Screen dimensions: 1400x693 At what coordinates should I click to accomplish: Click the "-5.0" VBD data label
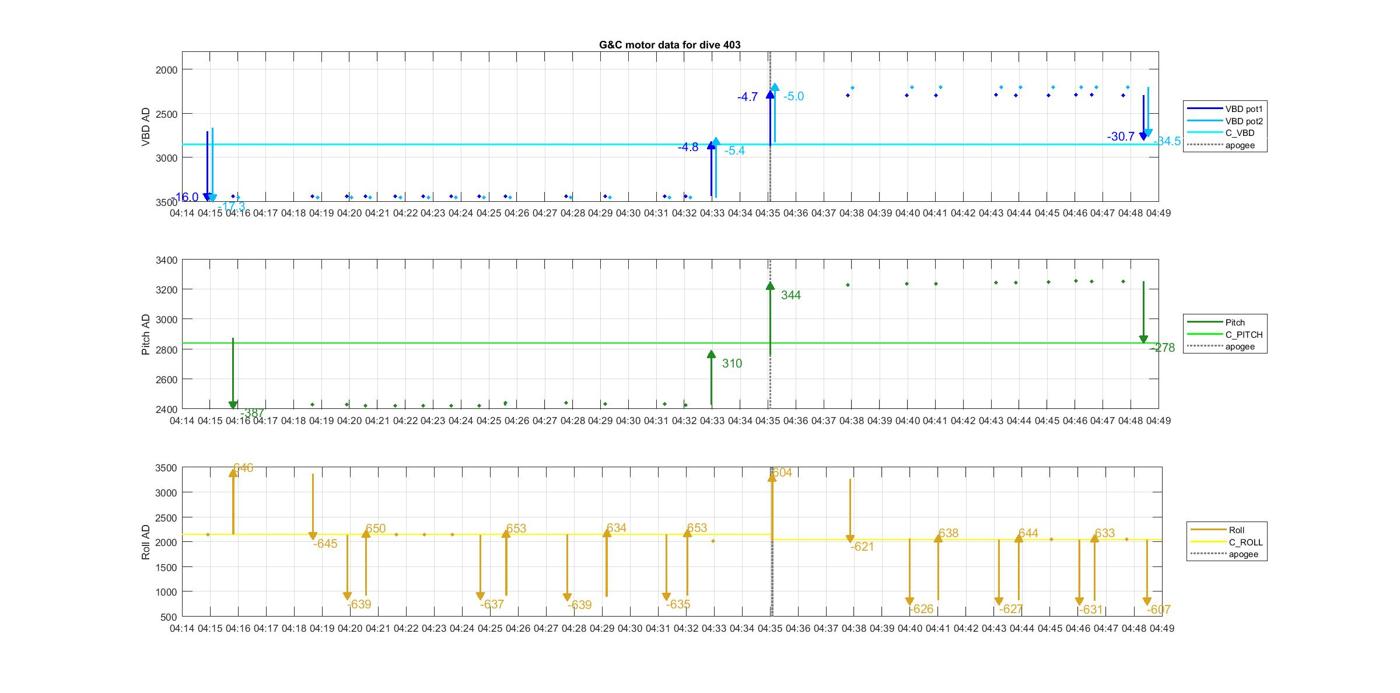794,97
